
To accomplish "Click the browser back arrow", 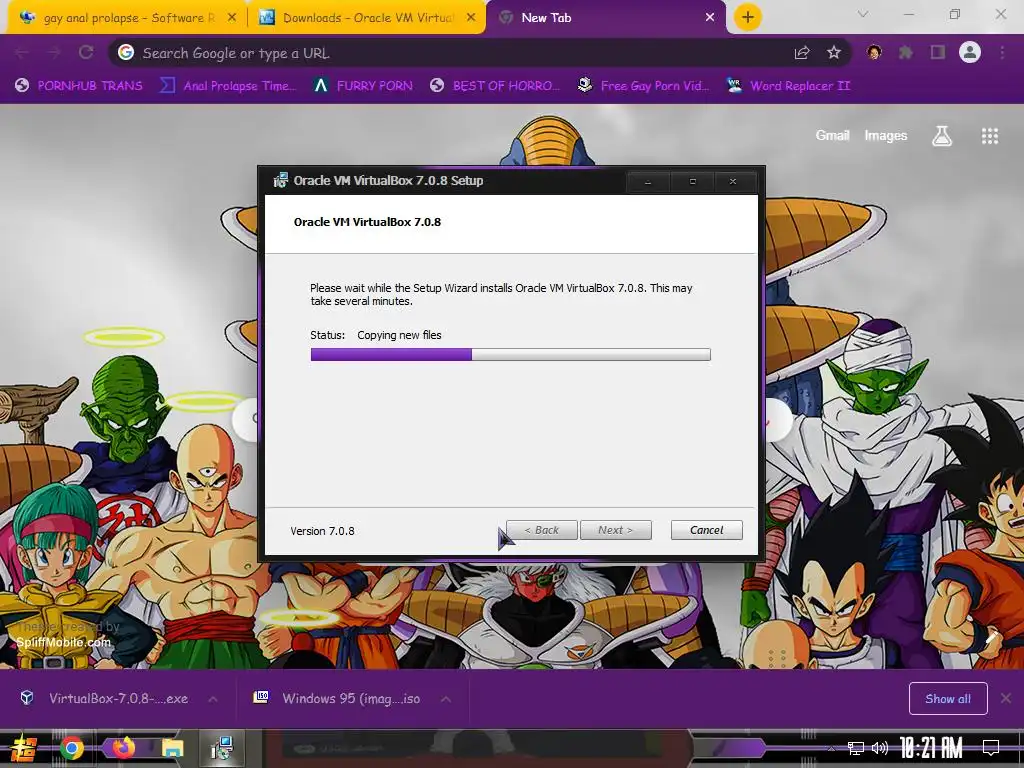I will point(22,52).
